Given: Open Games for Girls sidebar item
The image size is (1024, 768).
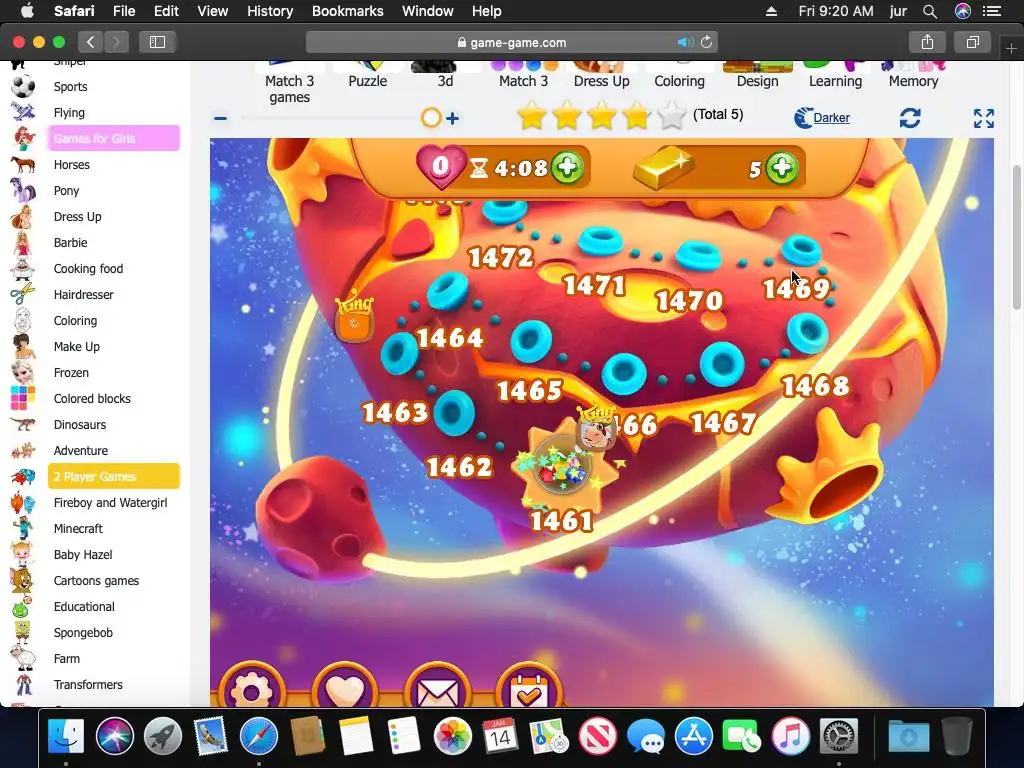Looking at the screenshot, I should point(114,138).
